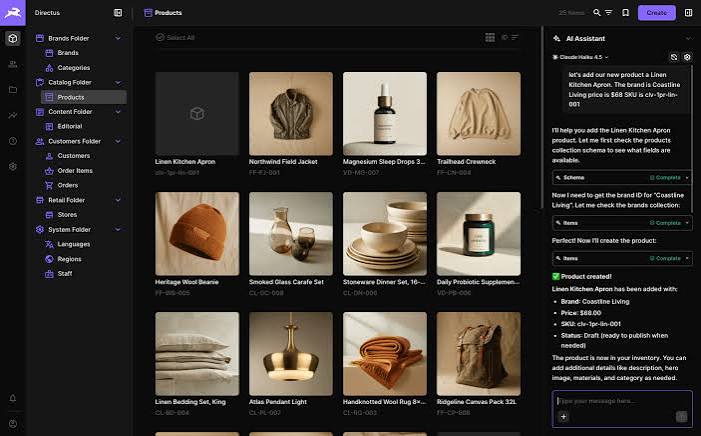The width and height of the screenshot is (701, 436).
Task: Click the send message button icon
Action: [x=681, y=416]
